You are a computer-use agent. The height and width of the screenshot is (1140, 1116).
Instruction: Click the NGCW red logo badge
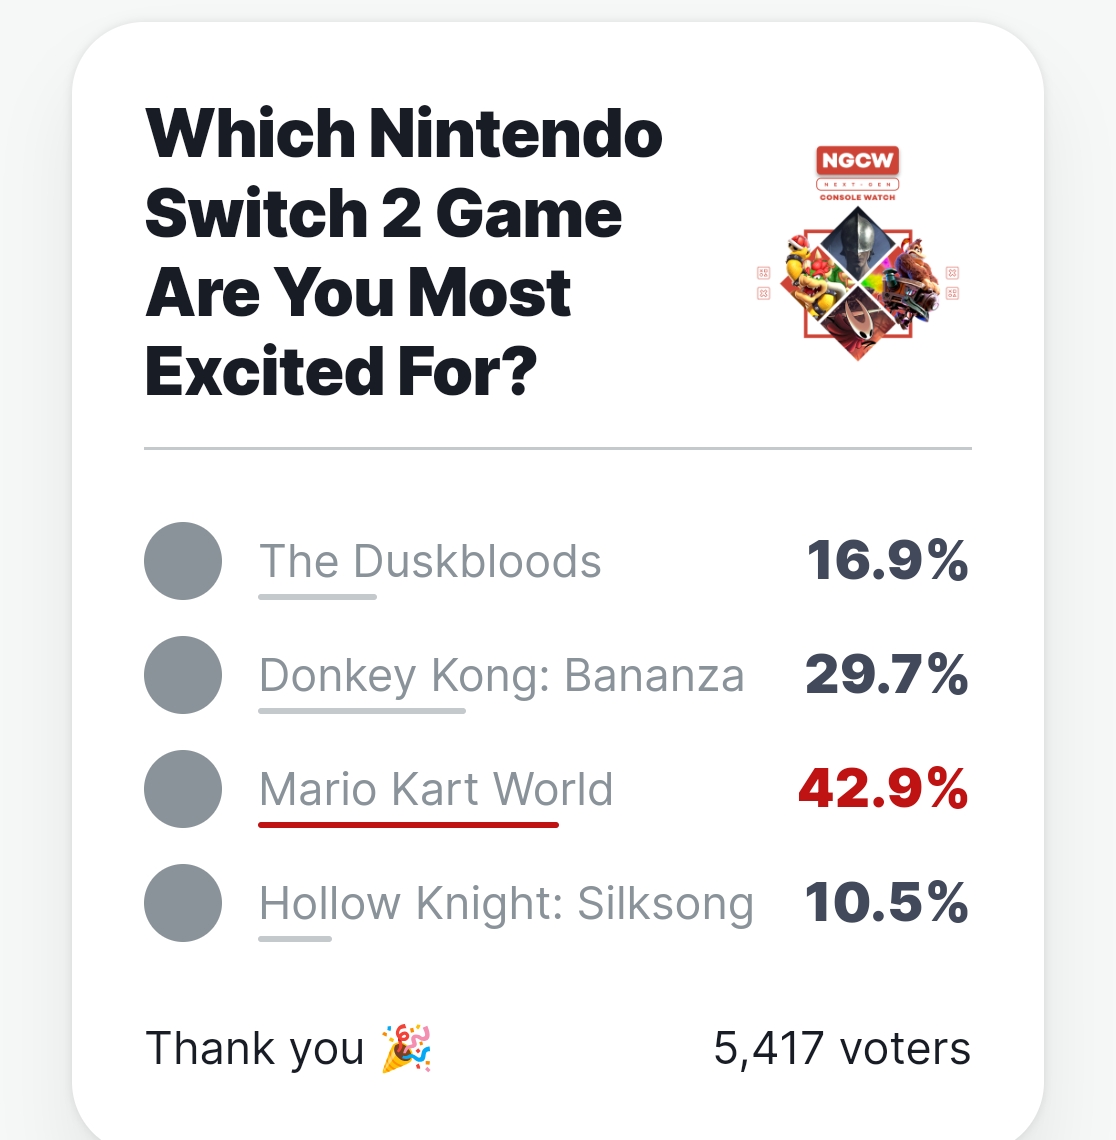(x=857, y=160)
